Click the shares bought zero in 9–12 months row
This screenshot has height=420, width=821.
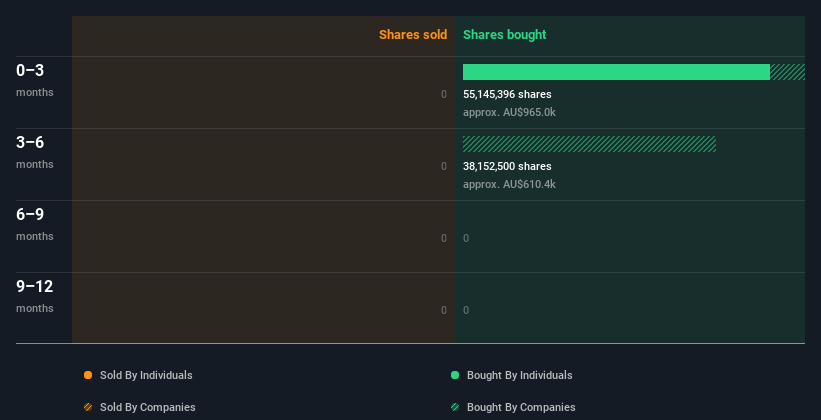[466, 310]
